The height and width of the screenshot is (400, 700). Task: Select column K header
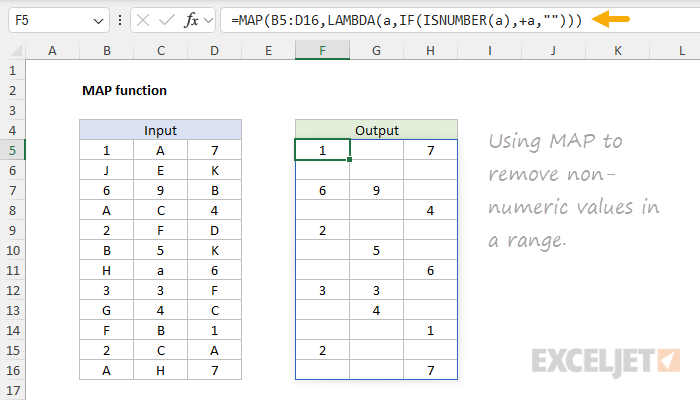pos(618,50)
